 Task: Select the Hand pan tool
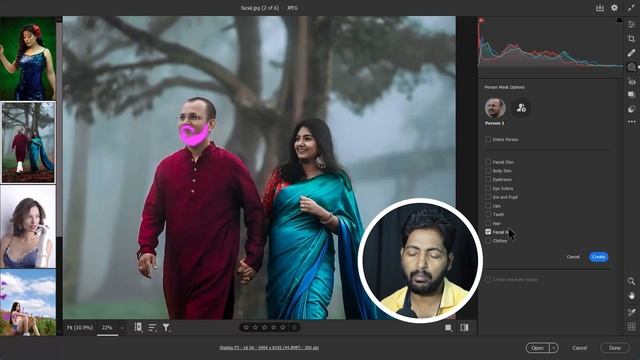(631, 296)
